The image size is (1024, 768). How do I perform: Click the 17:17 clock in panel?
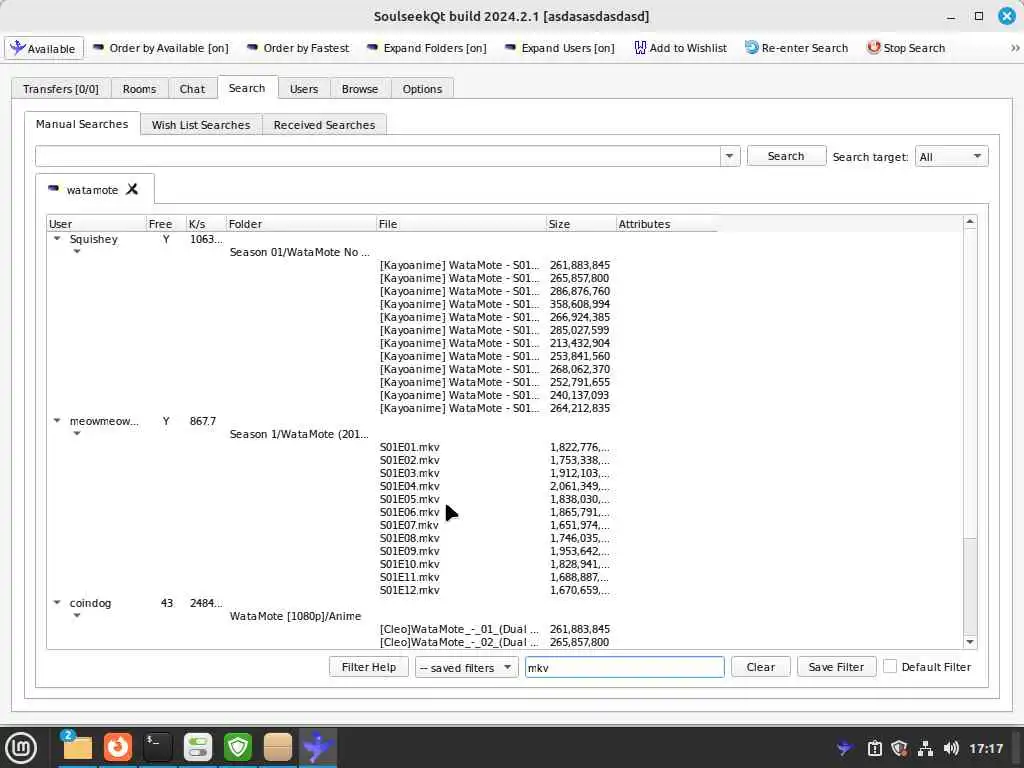[985, 748]
